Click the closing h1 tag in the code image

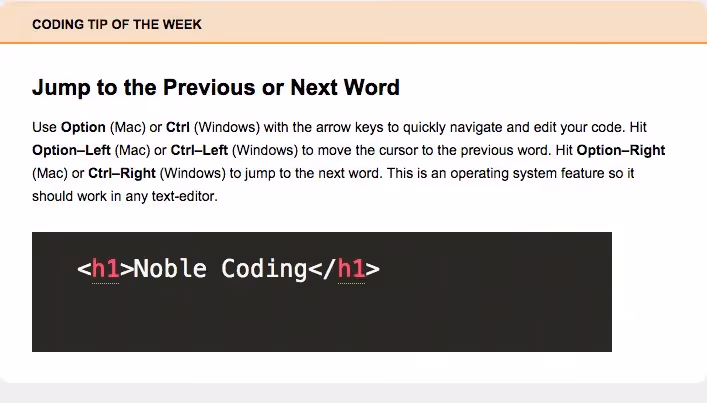pos(344,269)
